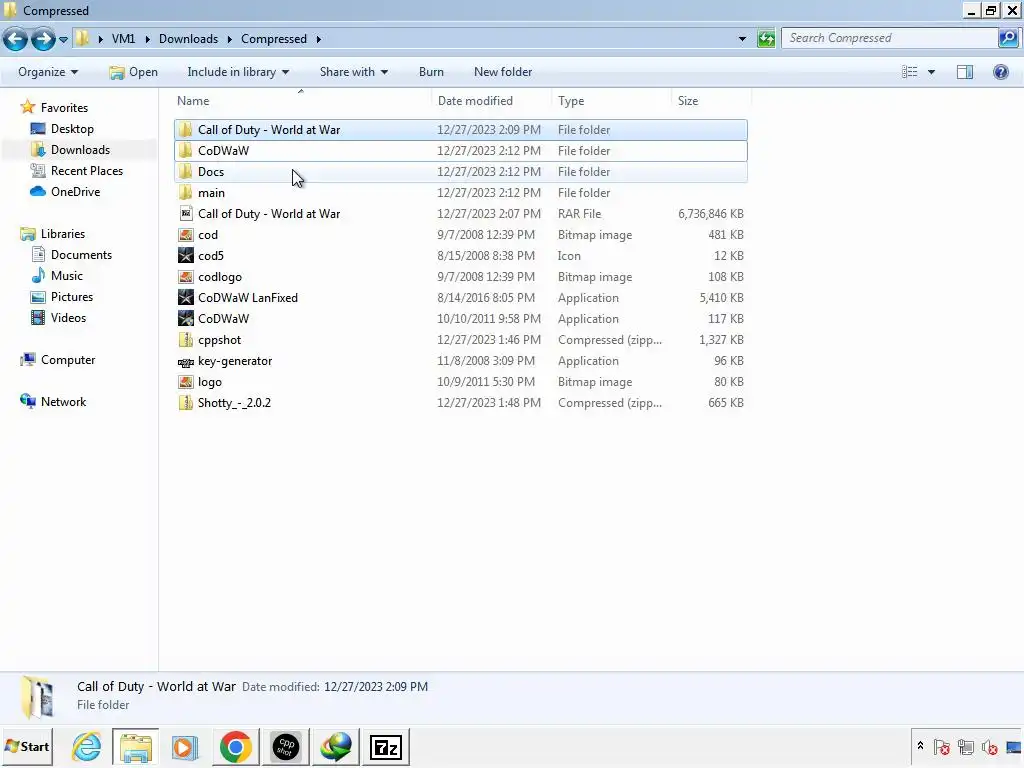Open cppshot app from taskbar
The width and height of the screenshot is (1024, 768).
tap(285, 746)
